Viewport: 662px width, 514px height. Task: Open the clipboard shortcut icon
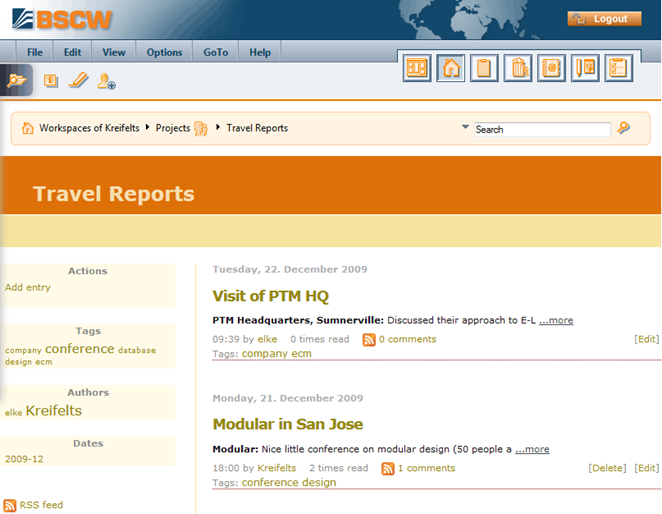click(x=484, y=68)
